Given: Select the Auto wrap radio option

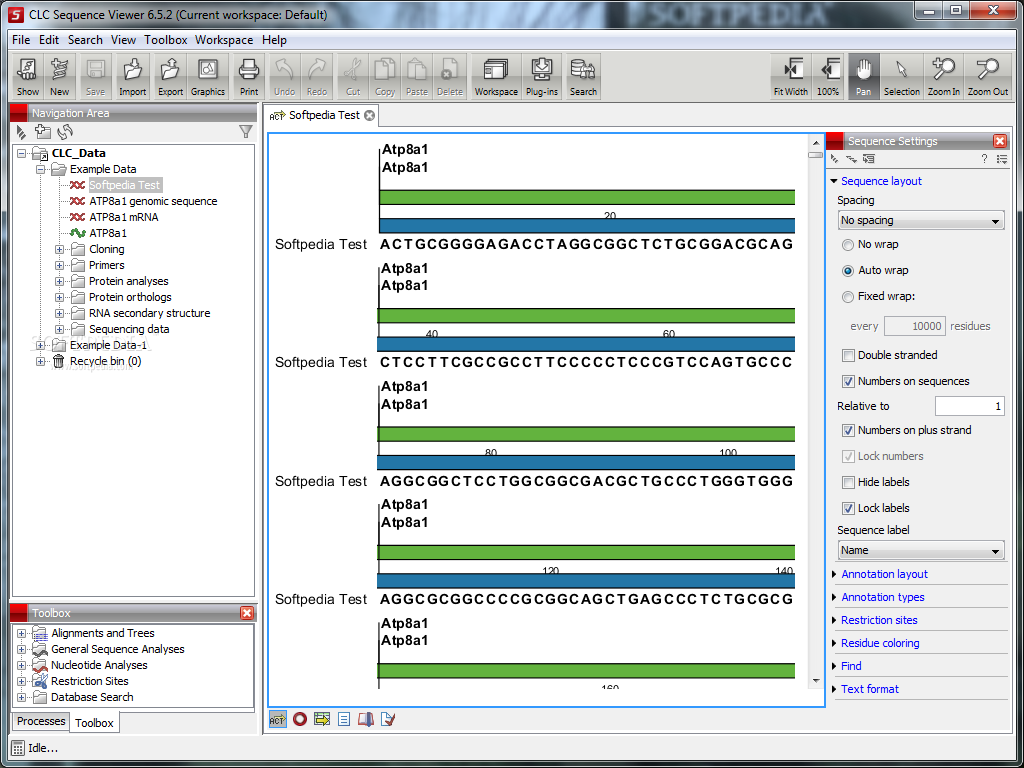Looking at the screenshot, I should 848,270.
